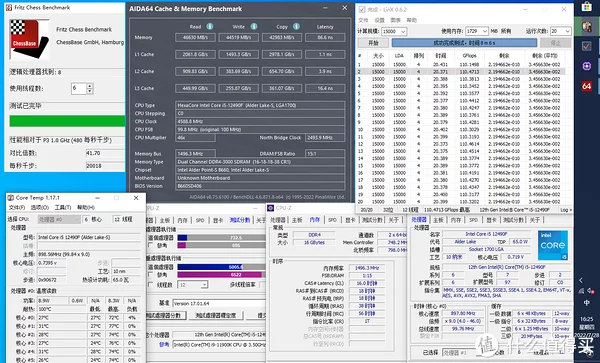This screenshot has width=600, height=363.
Task: Click the purple CPU-Z title bar icon
Action: 271,208
